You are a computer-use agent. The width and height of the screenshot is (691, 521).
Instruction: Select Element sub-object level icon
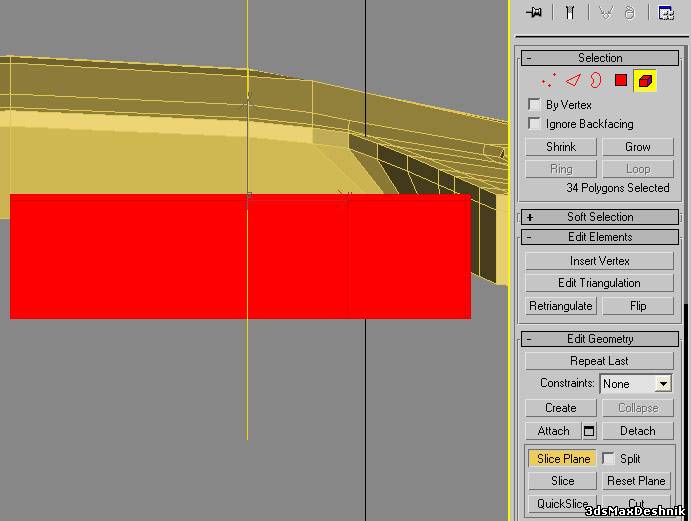tap(645, 81)
